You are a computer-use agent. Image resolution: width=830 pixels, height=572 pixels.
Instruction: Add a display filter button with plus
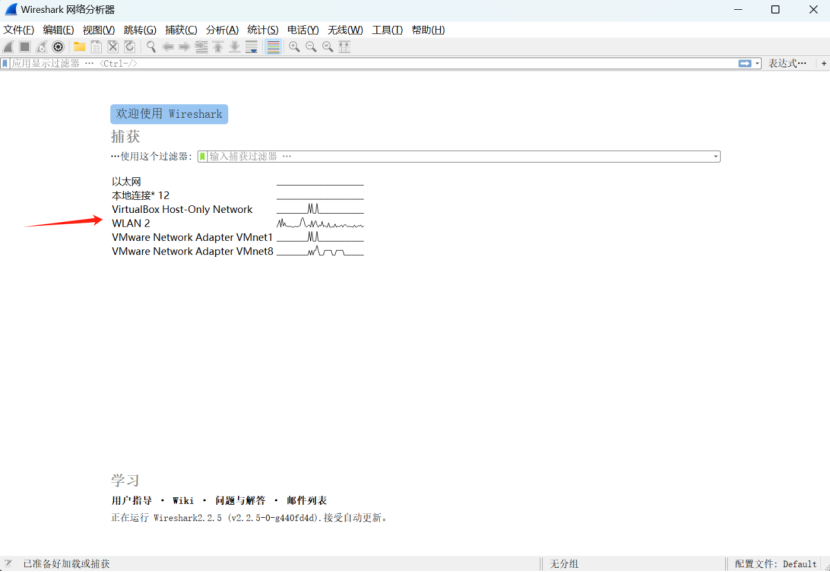[x=824, y=63]
